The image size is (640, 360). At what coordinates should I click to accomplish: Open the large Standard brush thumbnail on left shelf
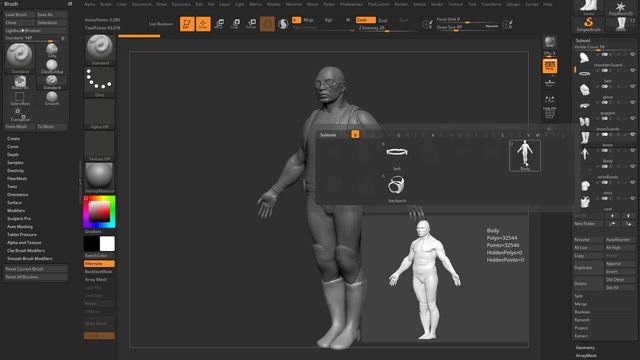[x=99, y=50]
